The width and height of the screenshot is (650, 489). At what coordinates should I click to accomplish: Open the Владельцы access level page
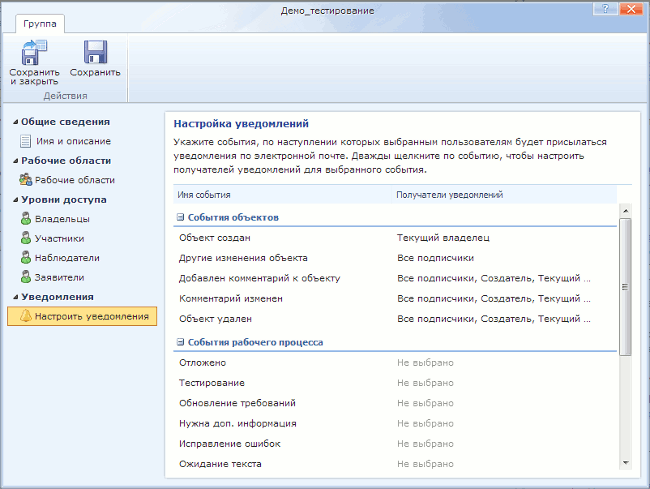62,219
